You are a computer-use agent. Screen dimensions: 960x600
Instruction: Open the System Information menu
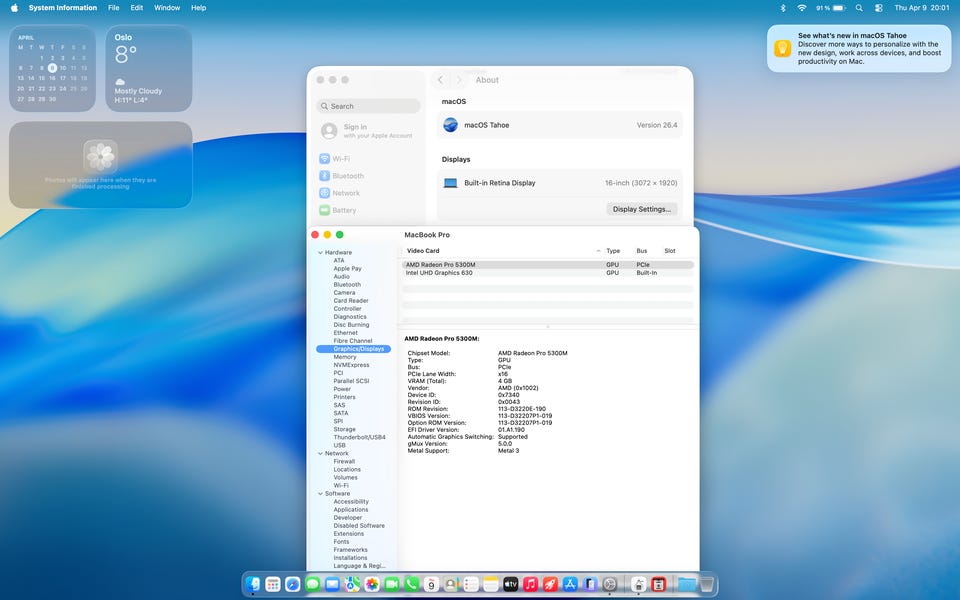[62, 8]
